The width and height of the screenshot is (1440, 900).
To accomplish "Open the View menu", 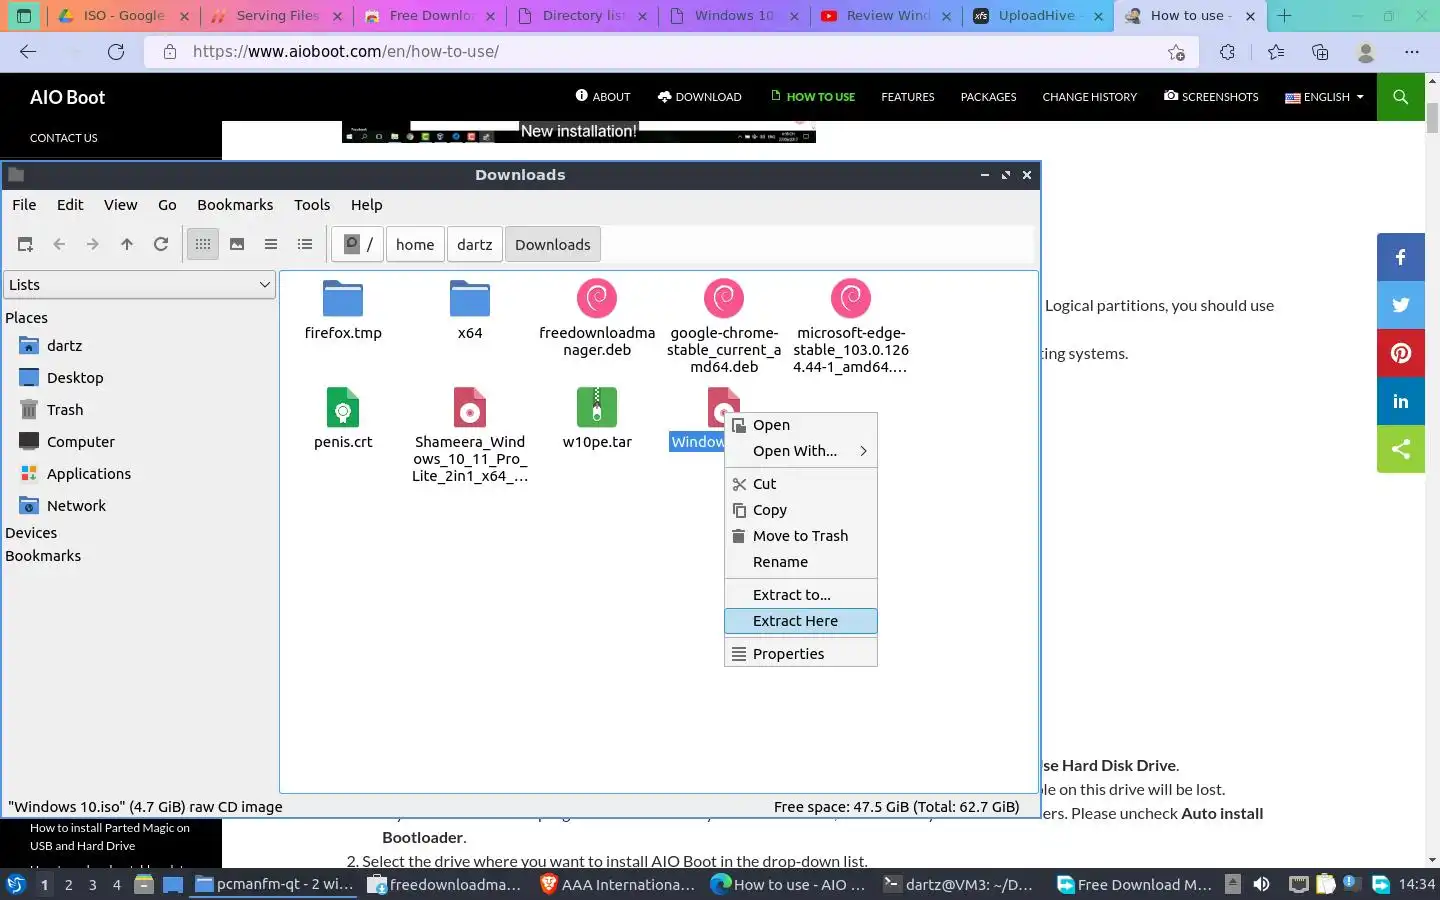I will pyautogui.click(x=120, y=205).
